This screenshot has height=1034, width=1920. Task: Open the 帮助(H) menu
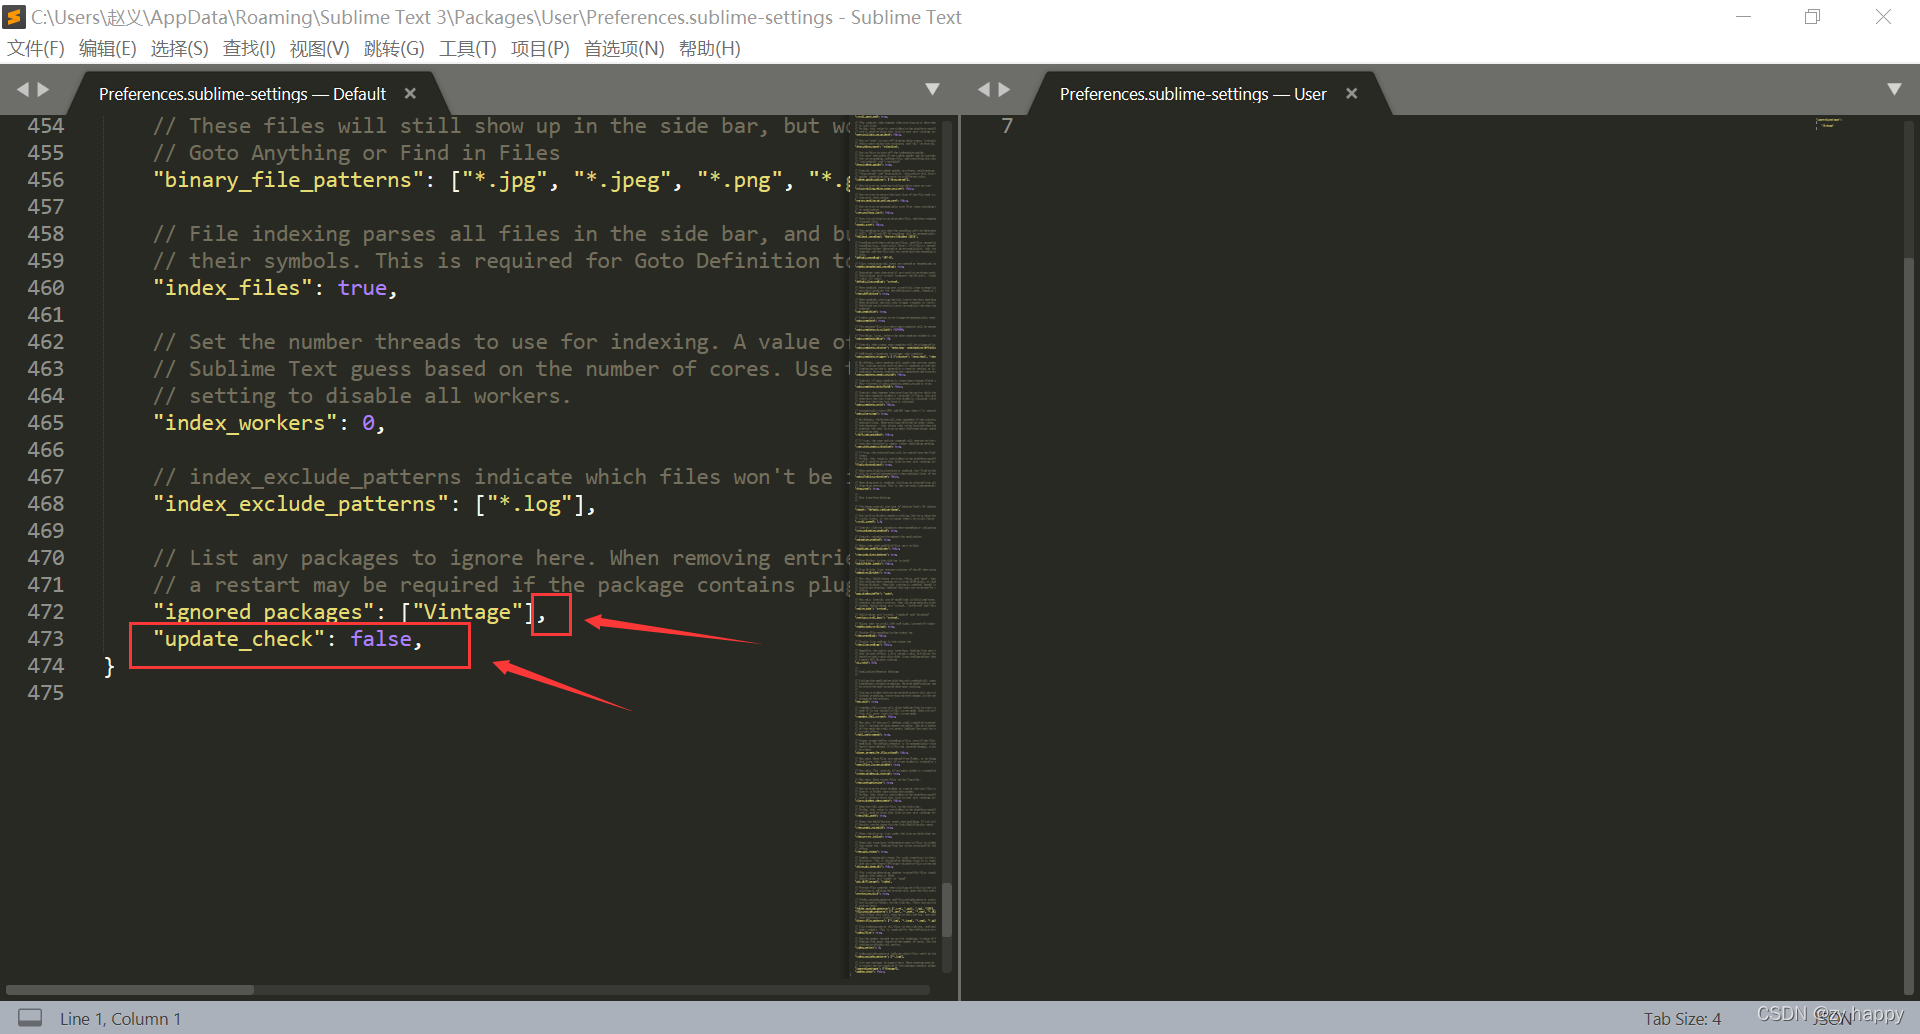point(709,48)
